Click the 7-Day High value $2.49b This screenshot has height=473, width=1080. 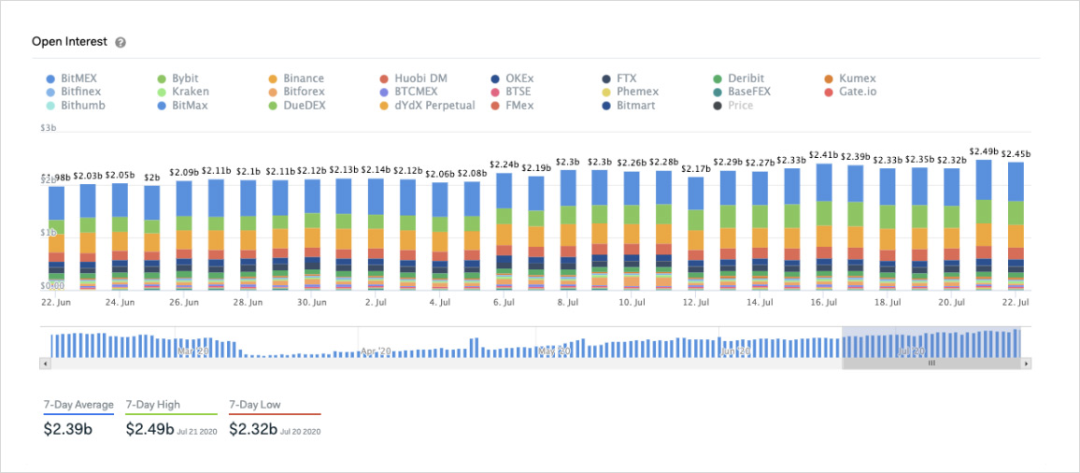point(152,428)
